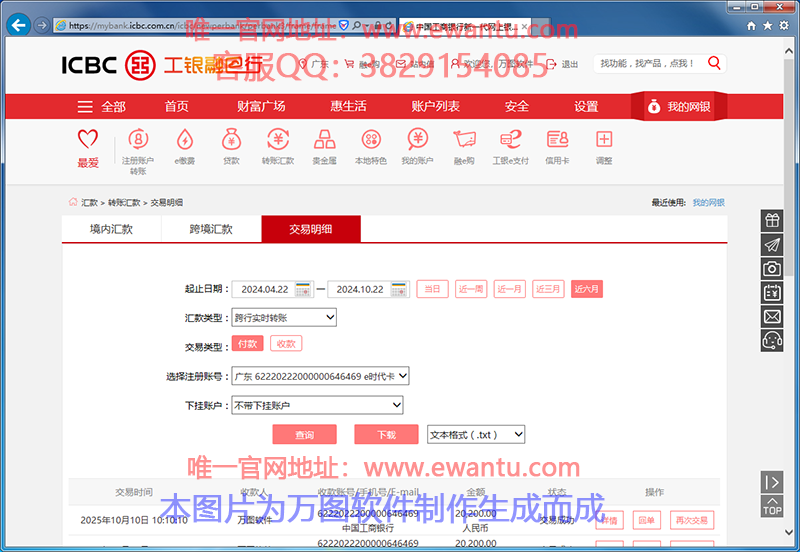Select the 付款 payment transaction type

coord(247,343)
